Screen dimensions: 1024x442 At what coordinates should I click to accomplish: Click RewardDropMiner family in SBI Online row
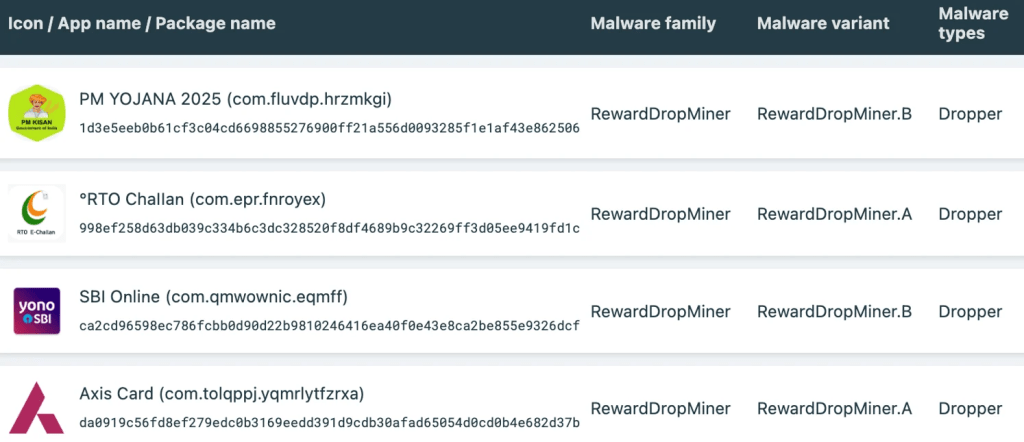[660, 311]
